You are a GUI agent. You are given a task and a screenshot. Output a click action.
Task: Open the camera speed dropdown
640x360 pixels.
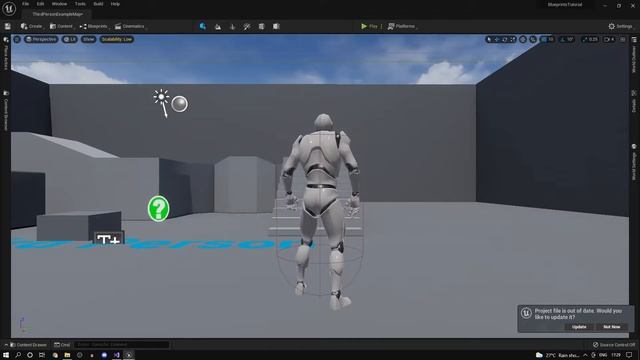pos(609,40)
